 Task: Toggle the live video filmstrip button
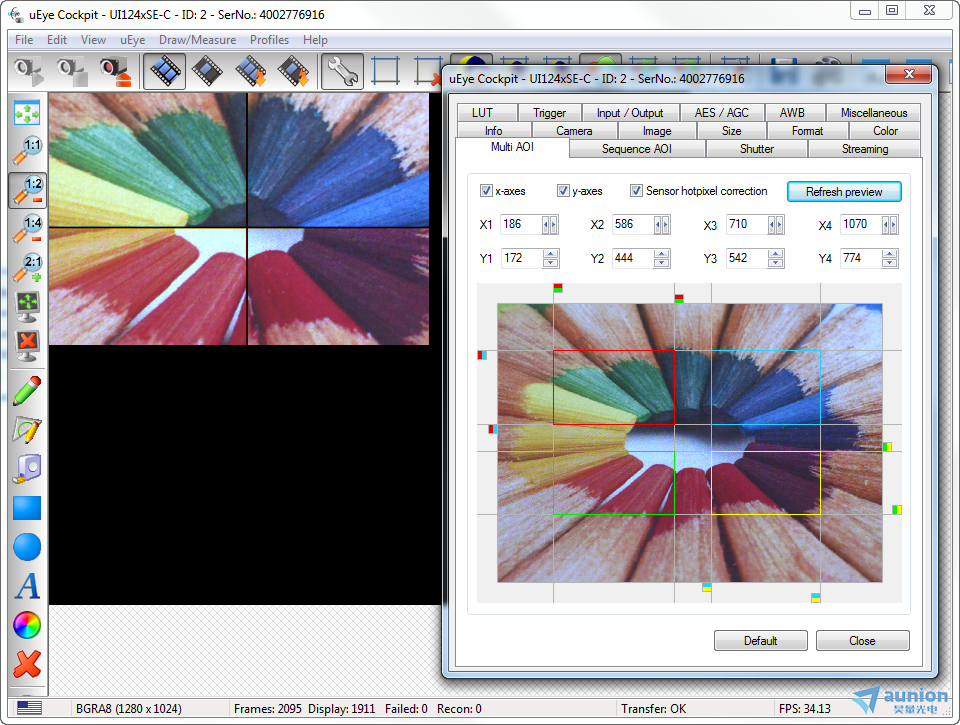[164, 71]
